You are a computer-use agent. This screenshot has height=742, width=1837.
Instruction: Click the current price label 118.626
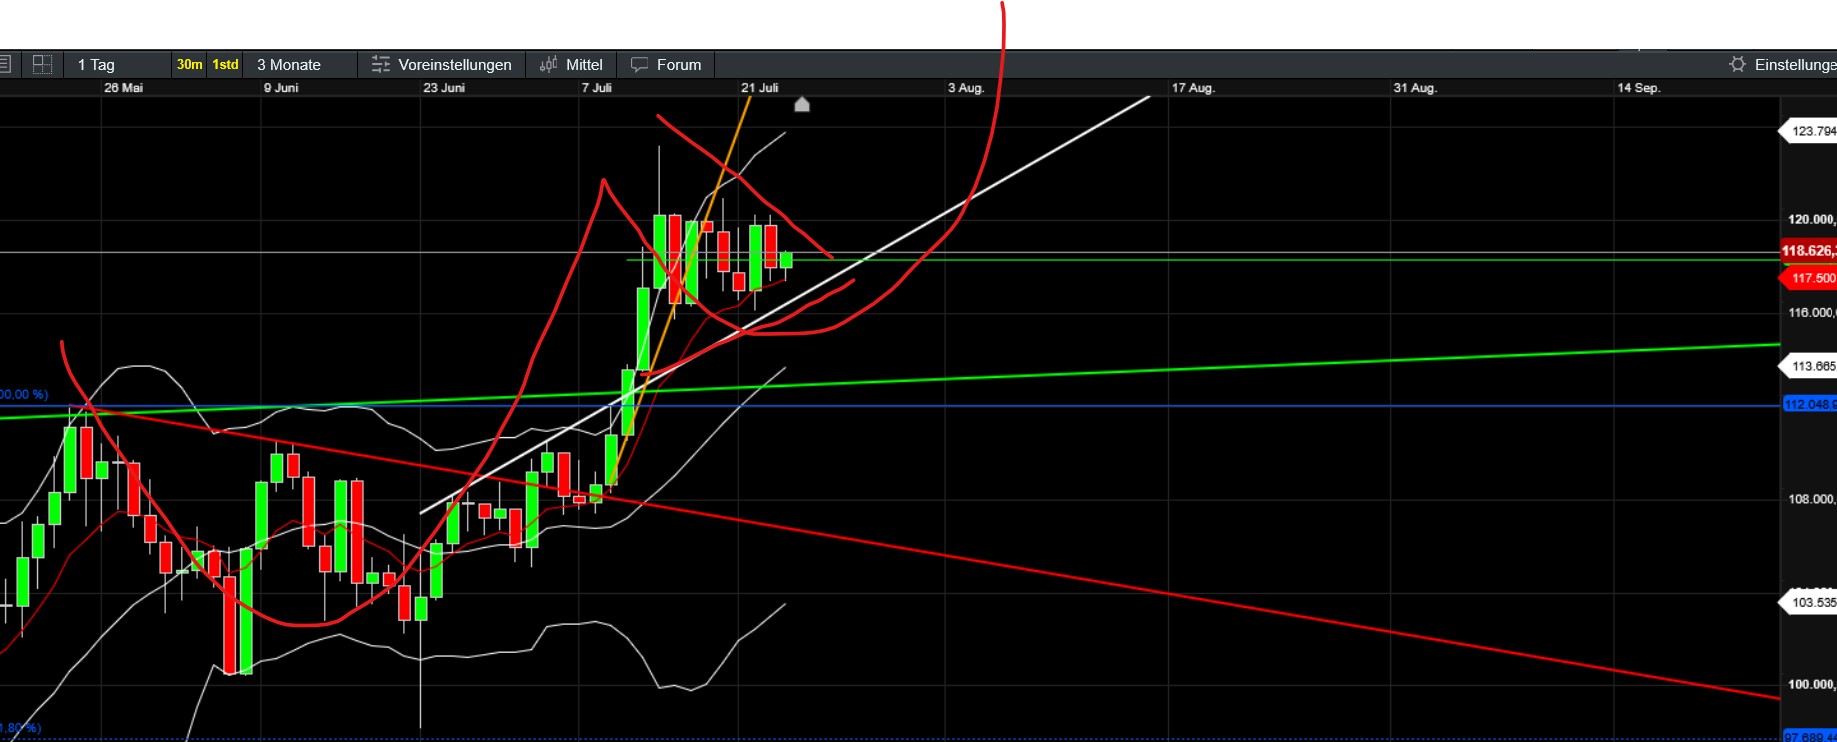click(1809, 251)
